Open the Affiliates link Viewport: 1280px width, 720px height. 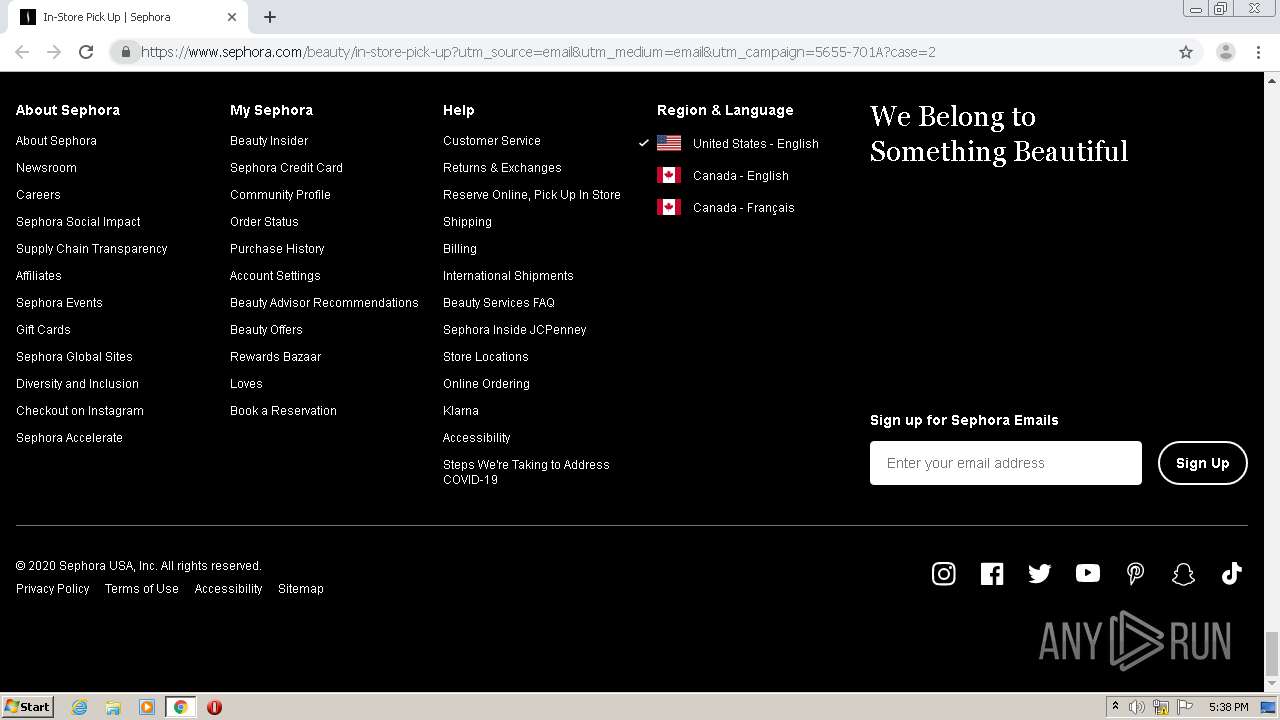point(38,276)
